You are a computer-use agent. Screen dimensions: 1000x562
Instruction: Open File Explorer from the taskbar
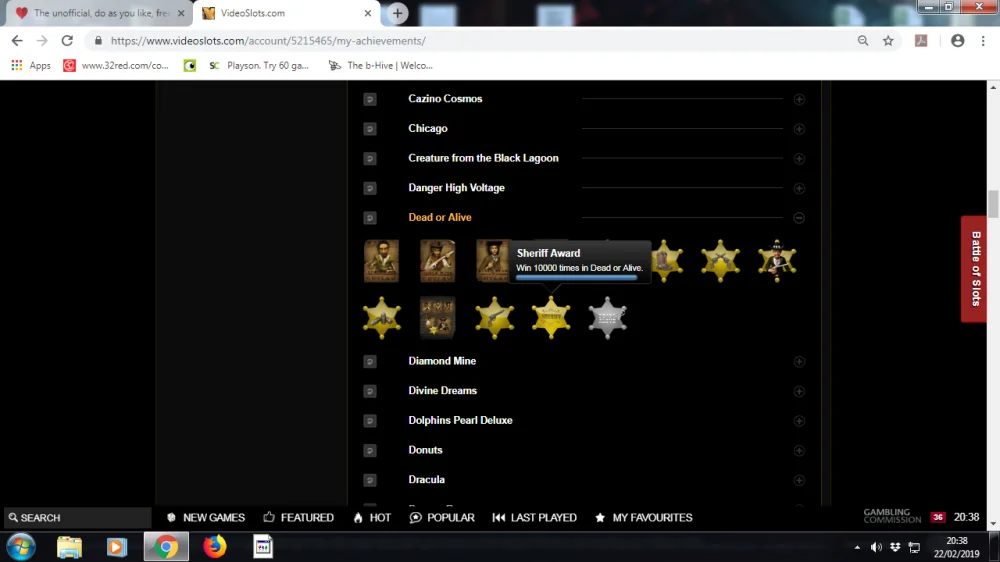click(x=69, y=547)
